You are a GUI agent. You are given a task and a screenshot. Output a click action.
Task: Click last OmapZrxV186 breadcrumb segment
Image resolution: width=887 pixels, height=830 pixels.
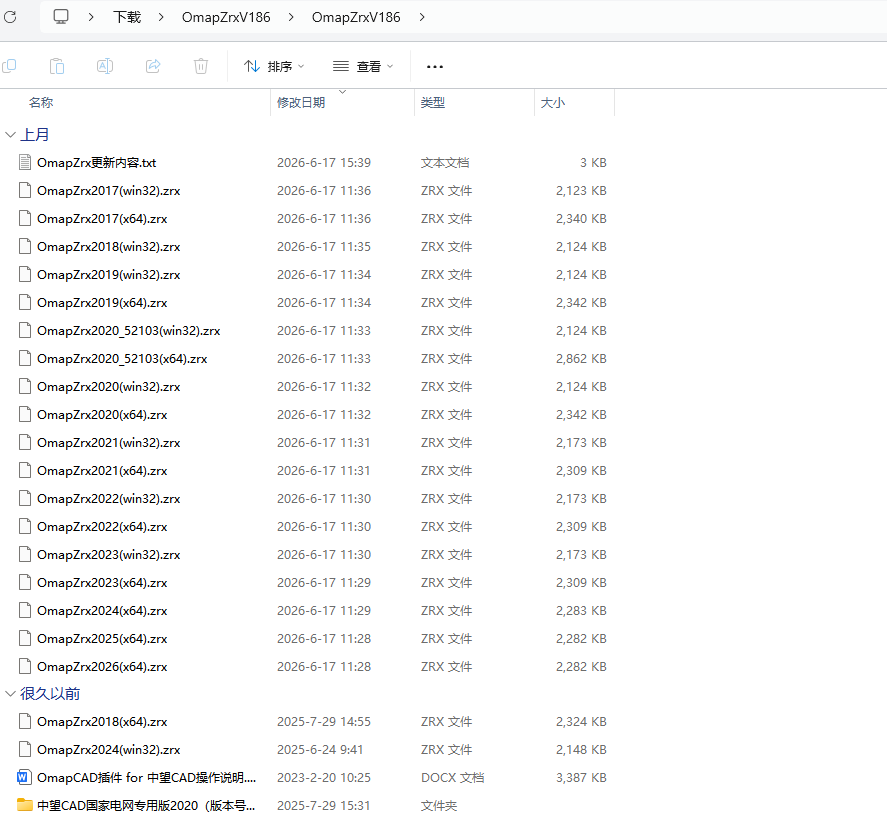356,17
